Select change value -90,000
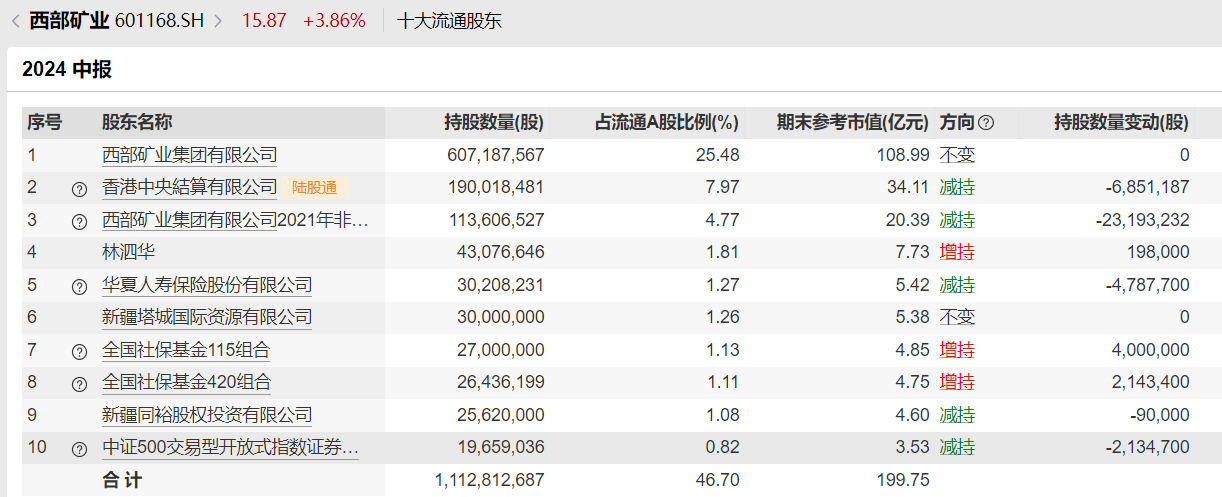The image size is (1222, 497). (1160, 415)
